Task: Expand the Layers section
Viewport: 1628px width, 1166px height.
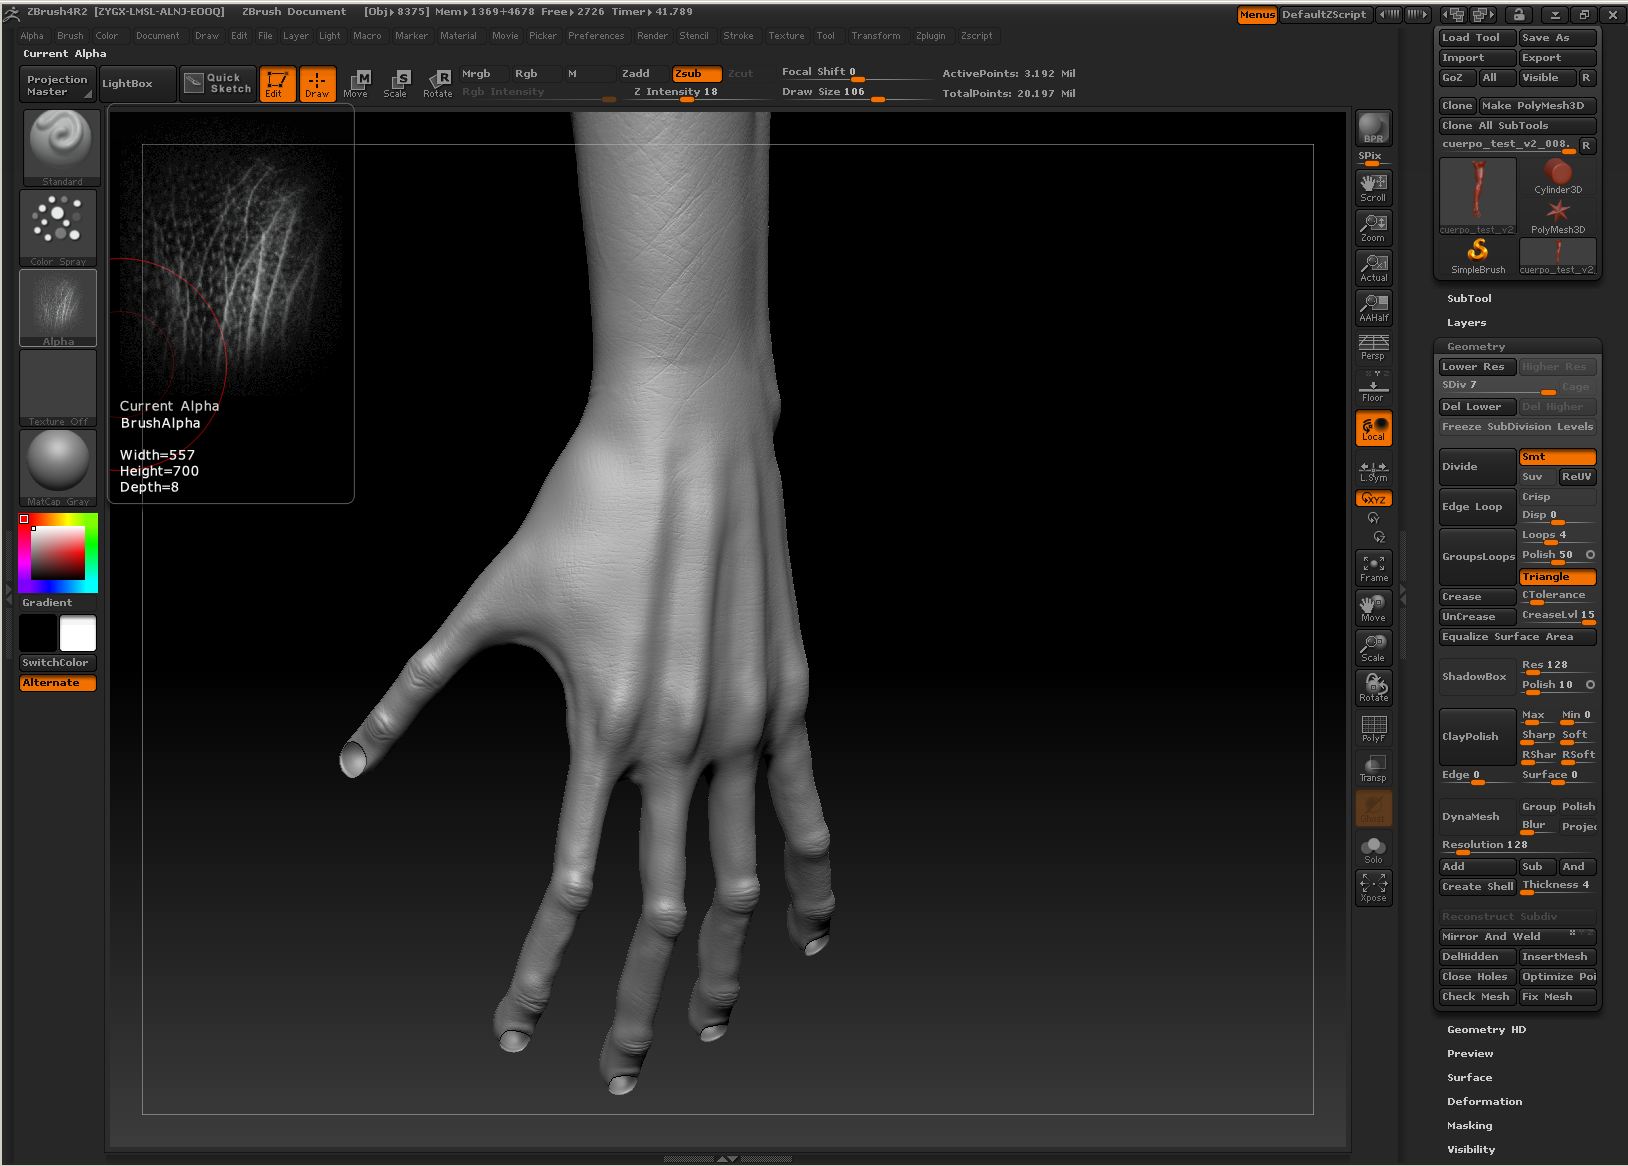Action: 1466,323
